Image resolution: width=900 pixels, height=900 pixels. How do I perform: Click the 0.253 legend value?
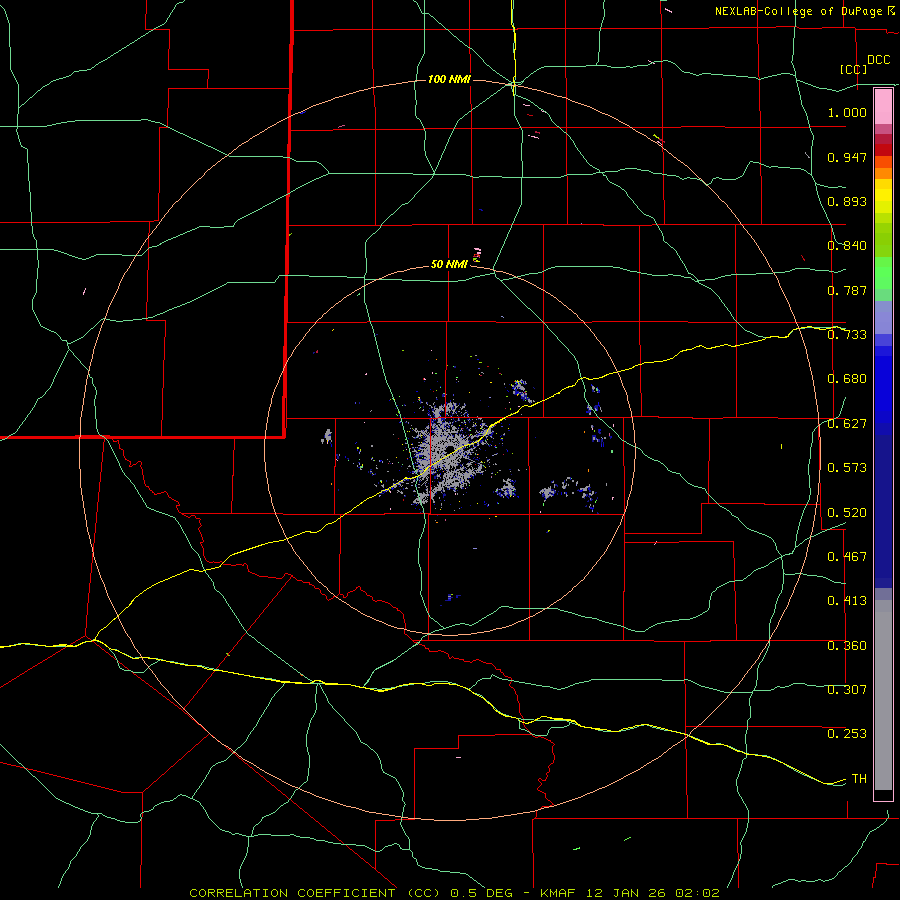(847, 734)
